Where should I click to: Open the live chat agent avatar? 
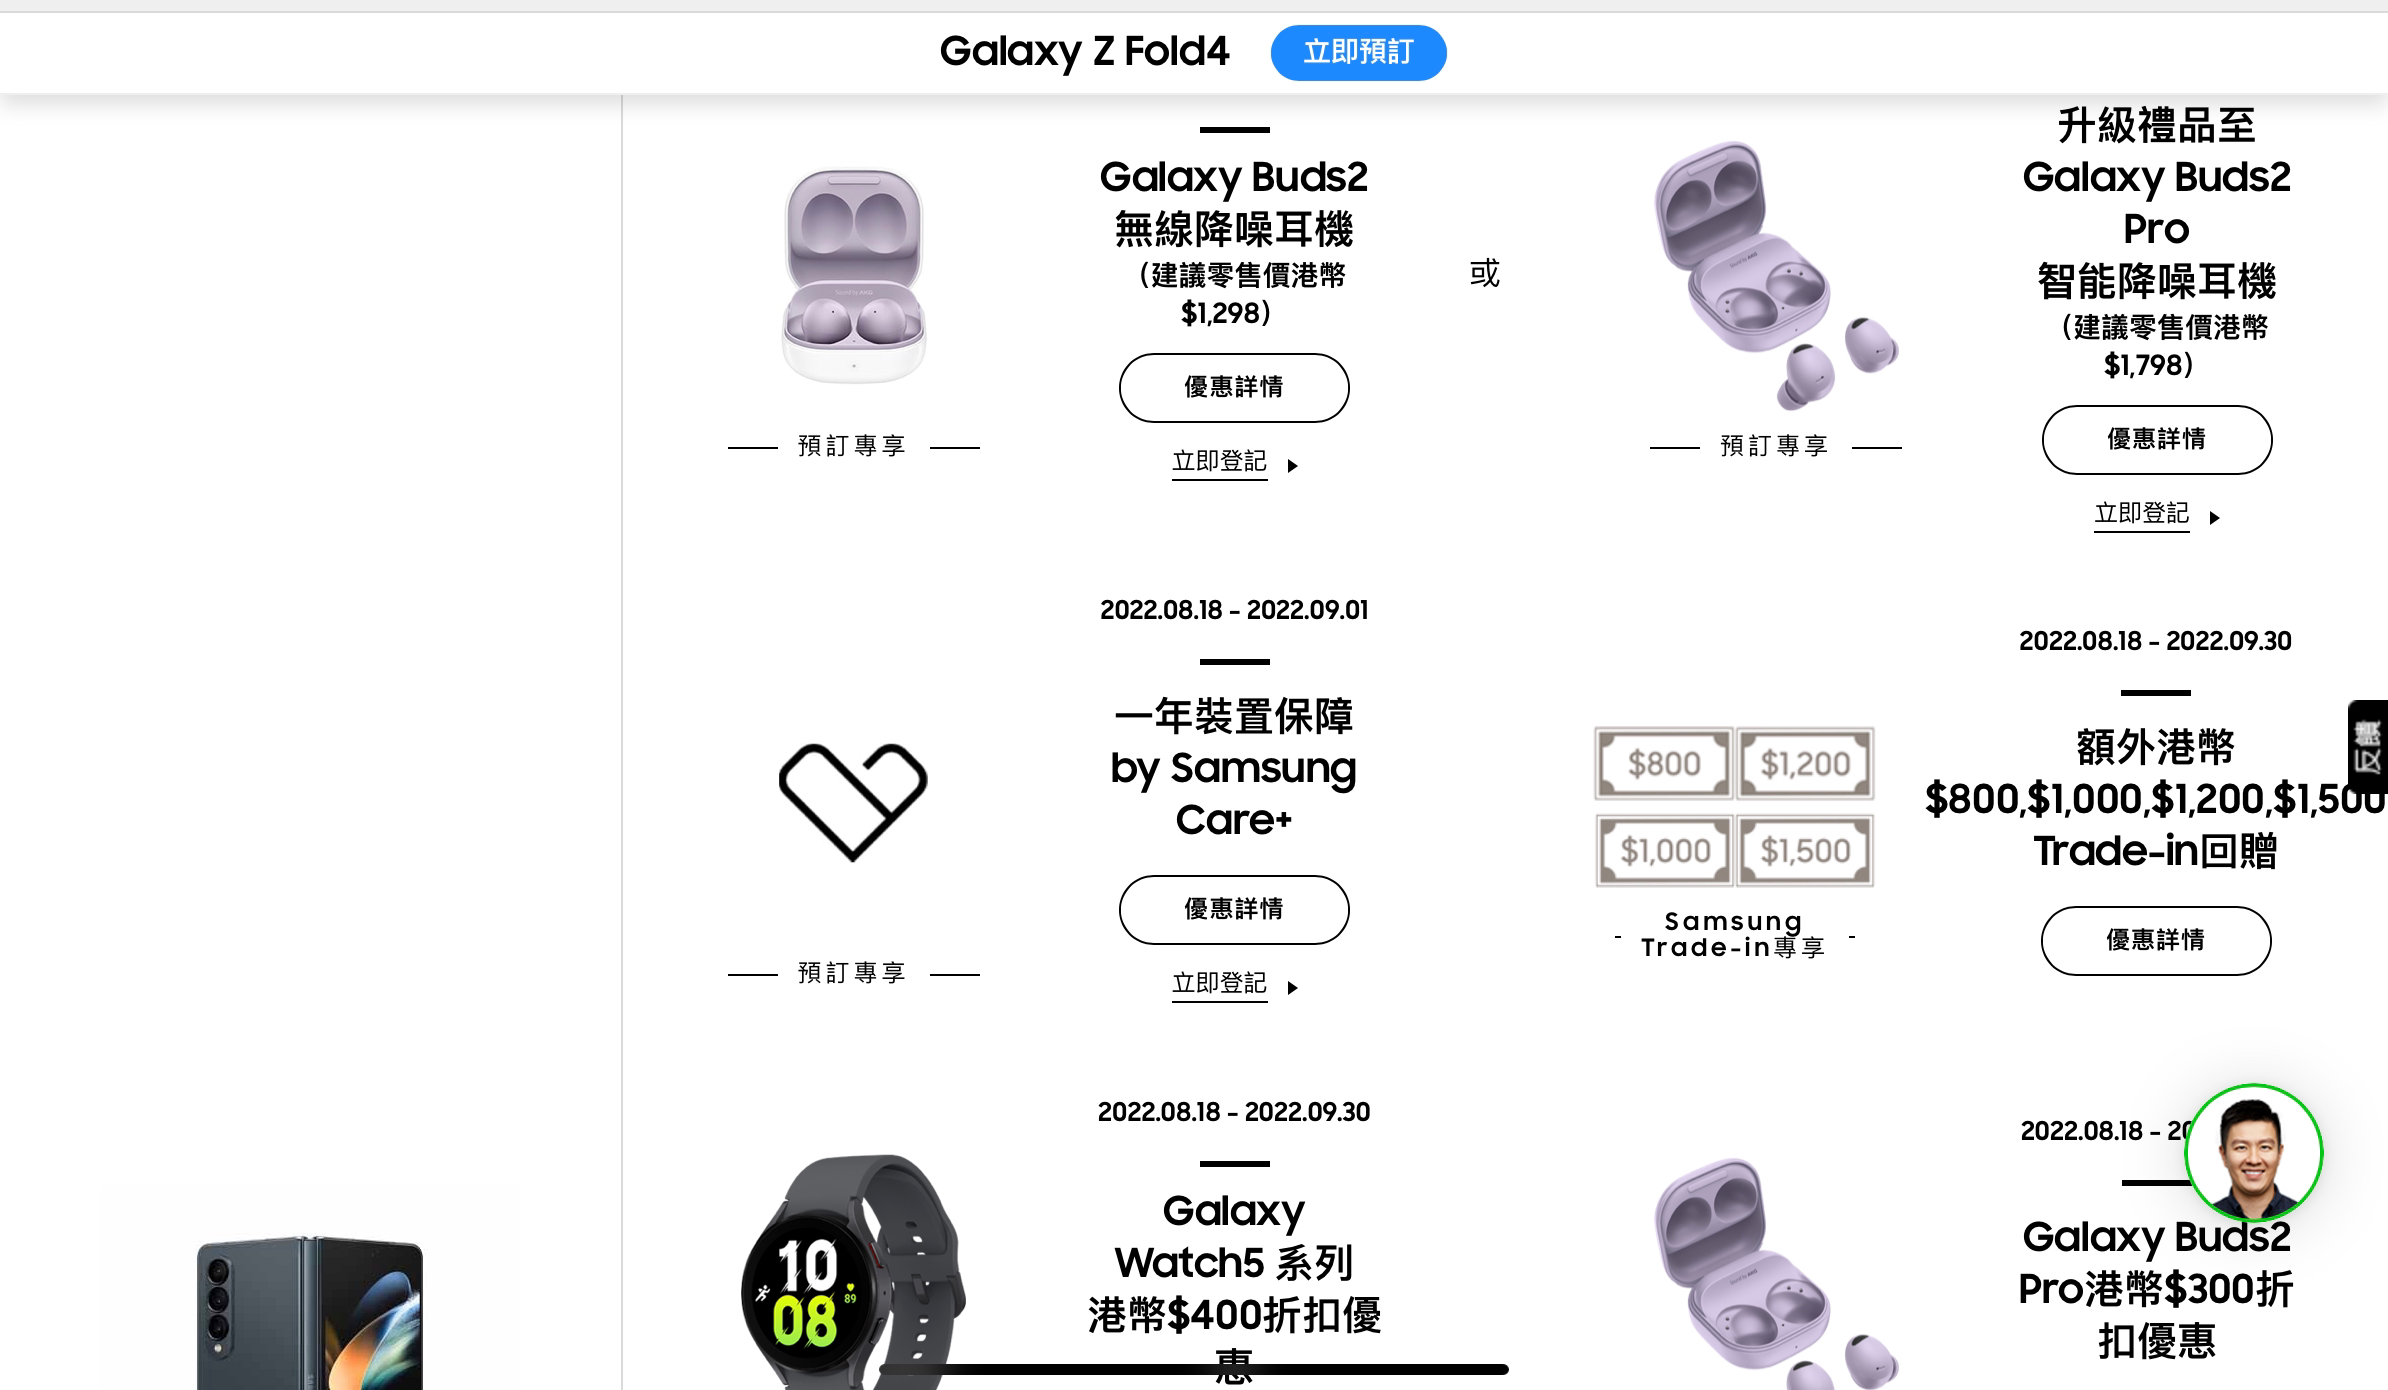point(2253,1153)
